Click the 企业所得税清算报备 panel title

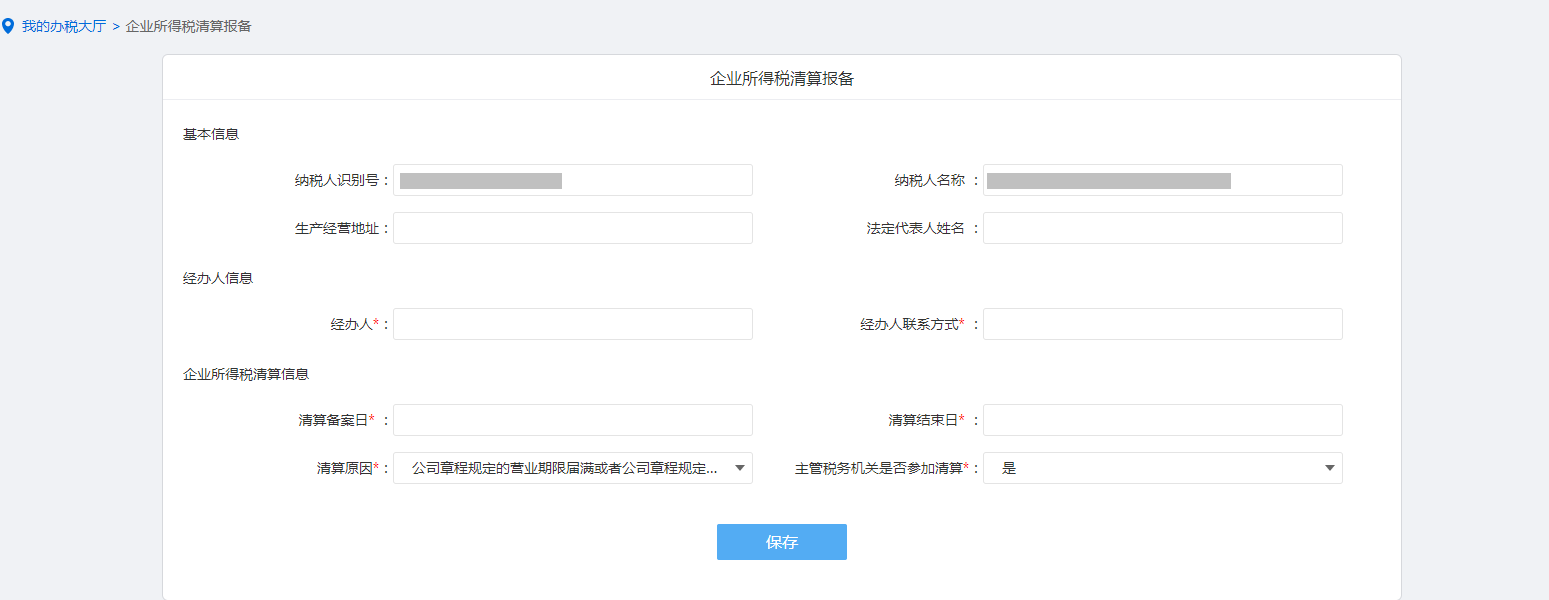click(781, 79)
